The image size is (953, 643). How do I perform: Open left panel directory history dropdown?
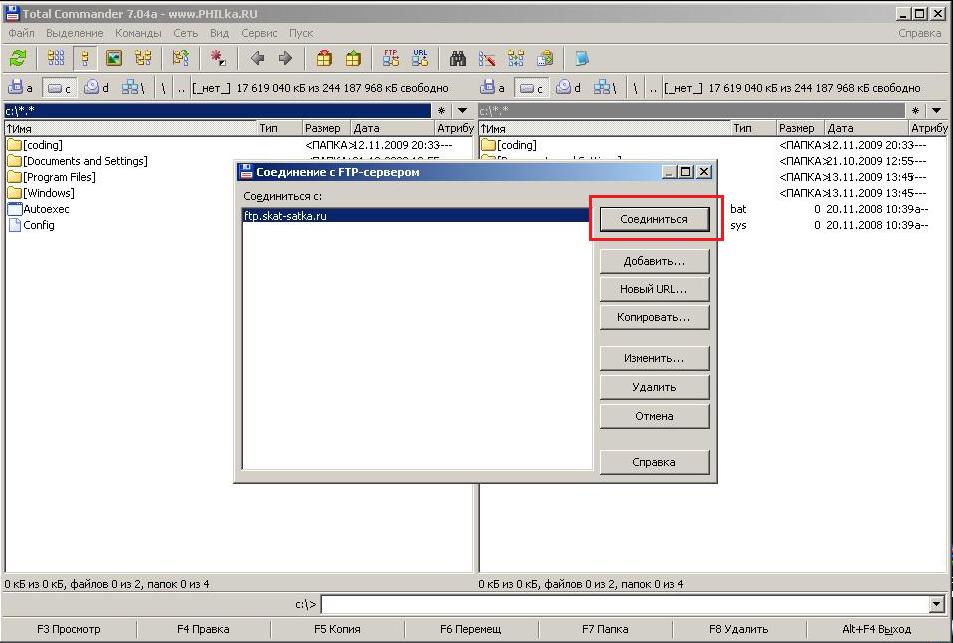[x=463, y=111]
